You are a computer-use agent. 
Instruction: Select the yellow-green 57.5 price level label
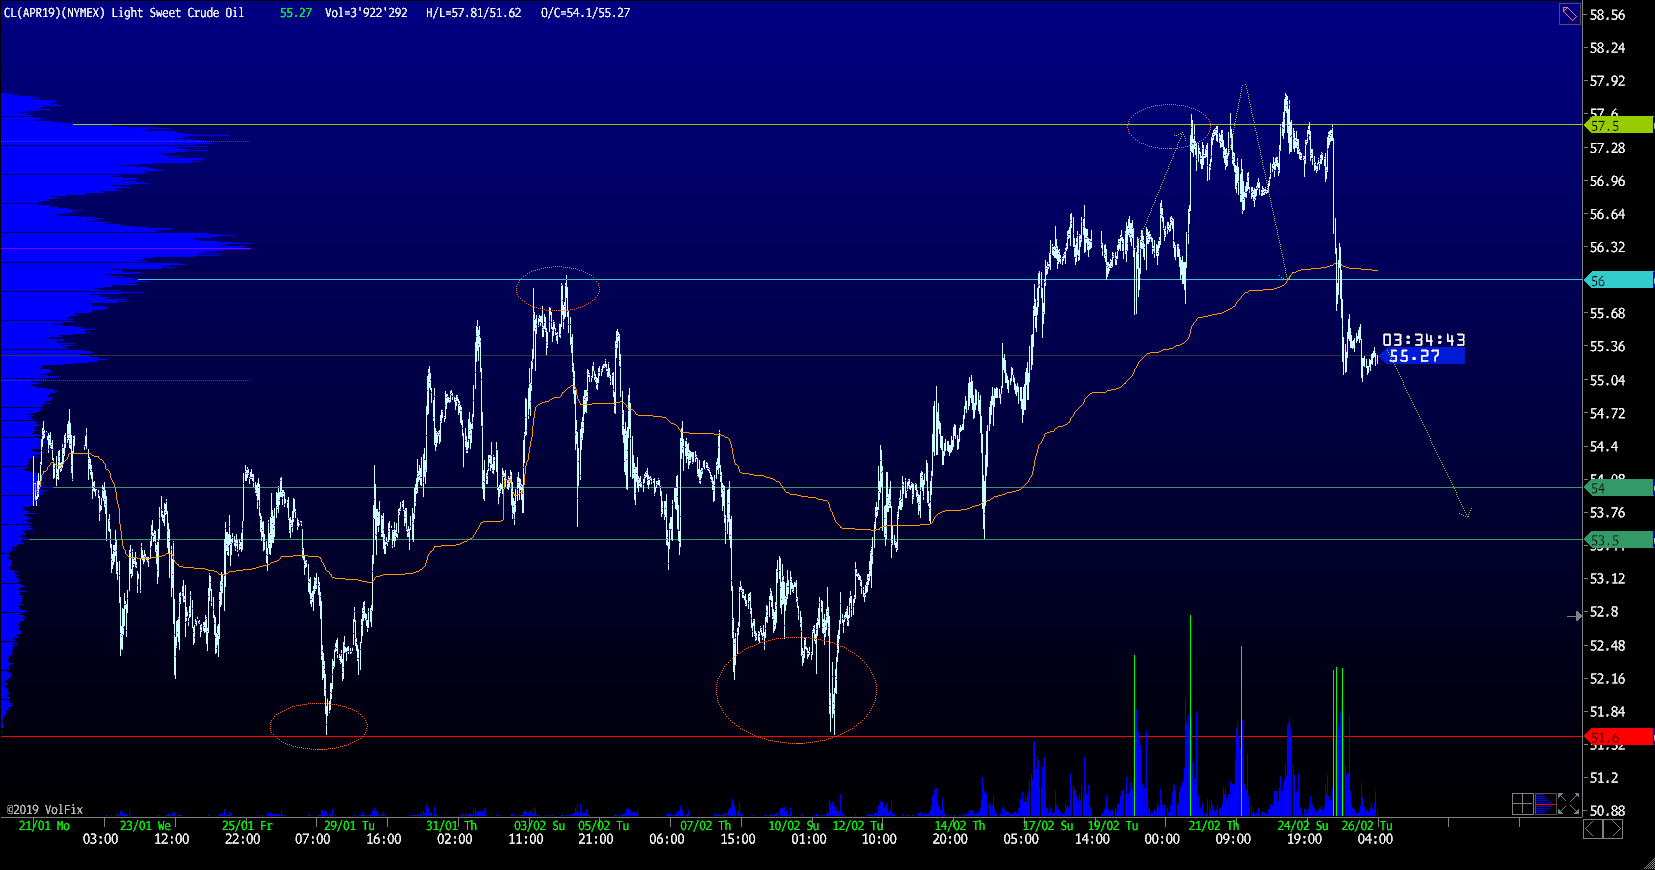pyautogui.click(x=1619, y=125)
